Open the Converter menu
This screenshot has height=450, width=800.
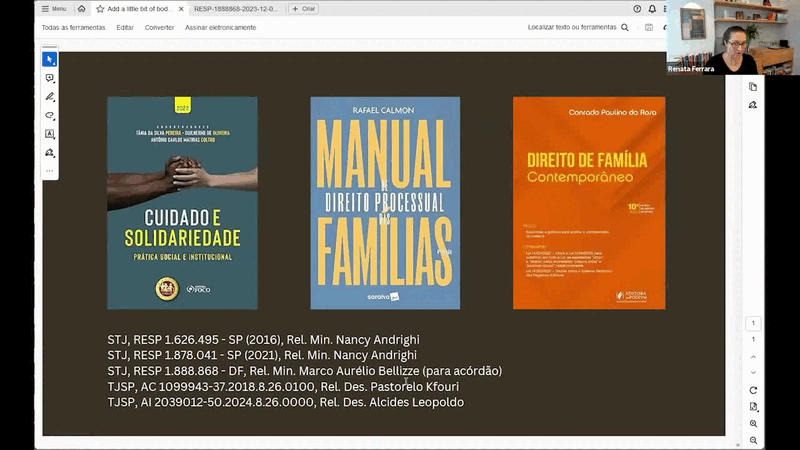click(159, 28)
